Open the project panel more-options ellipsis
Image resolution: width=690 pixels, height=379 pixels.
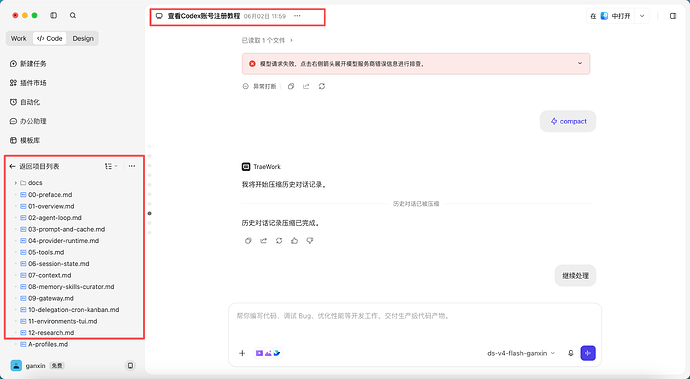[x=132, y=166]
